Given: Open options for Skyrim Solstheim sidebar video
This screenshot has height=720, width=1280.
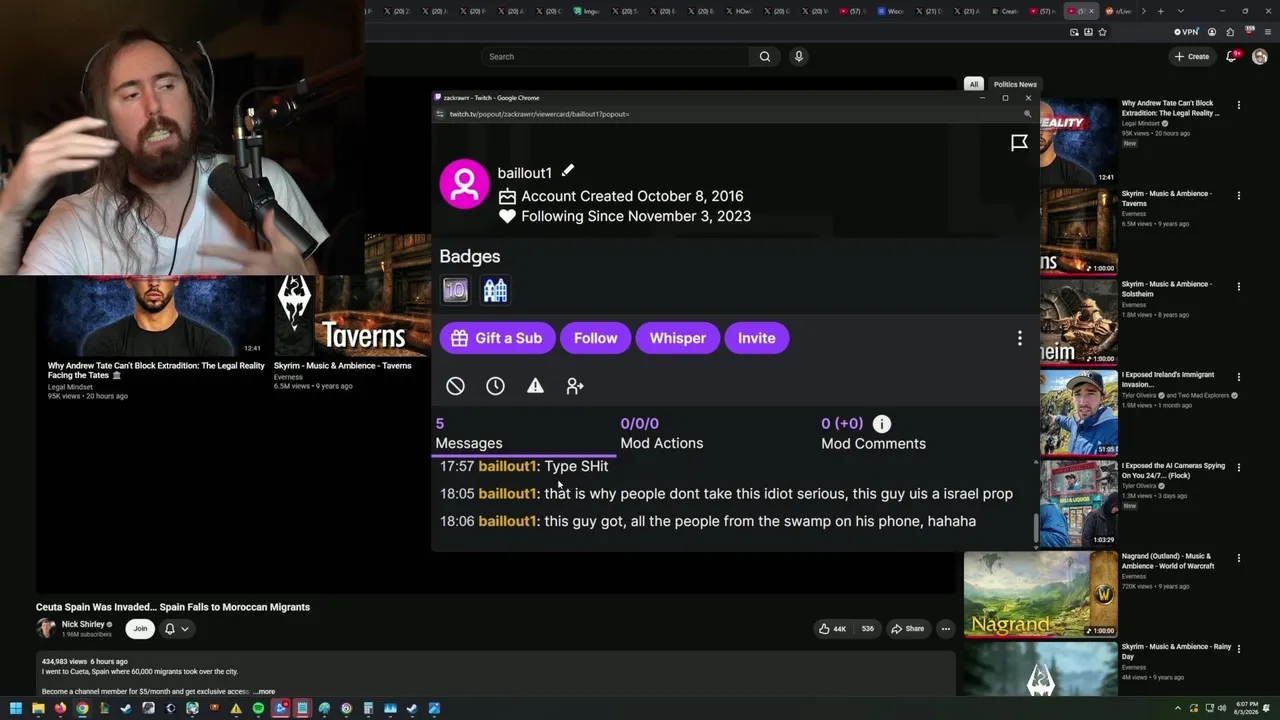Looking at the screenshot, I should (x=1238, y=286).
